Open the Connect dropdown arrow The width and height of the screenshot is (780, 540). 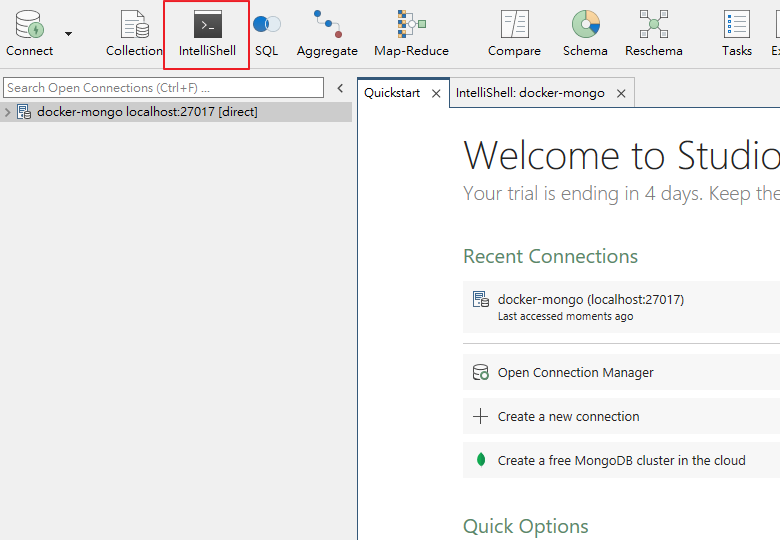pyautogui.click(x=69, y=34)
